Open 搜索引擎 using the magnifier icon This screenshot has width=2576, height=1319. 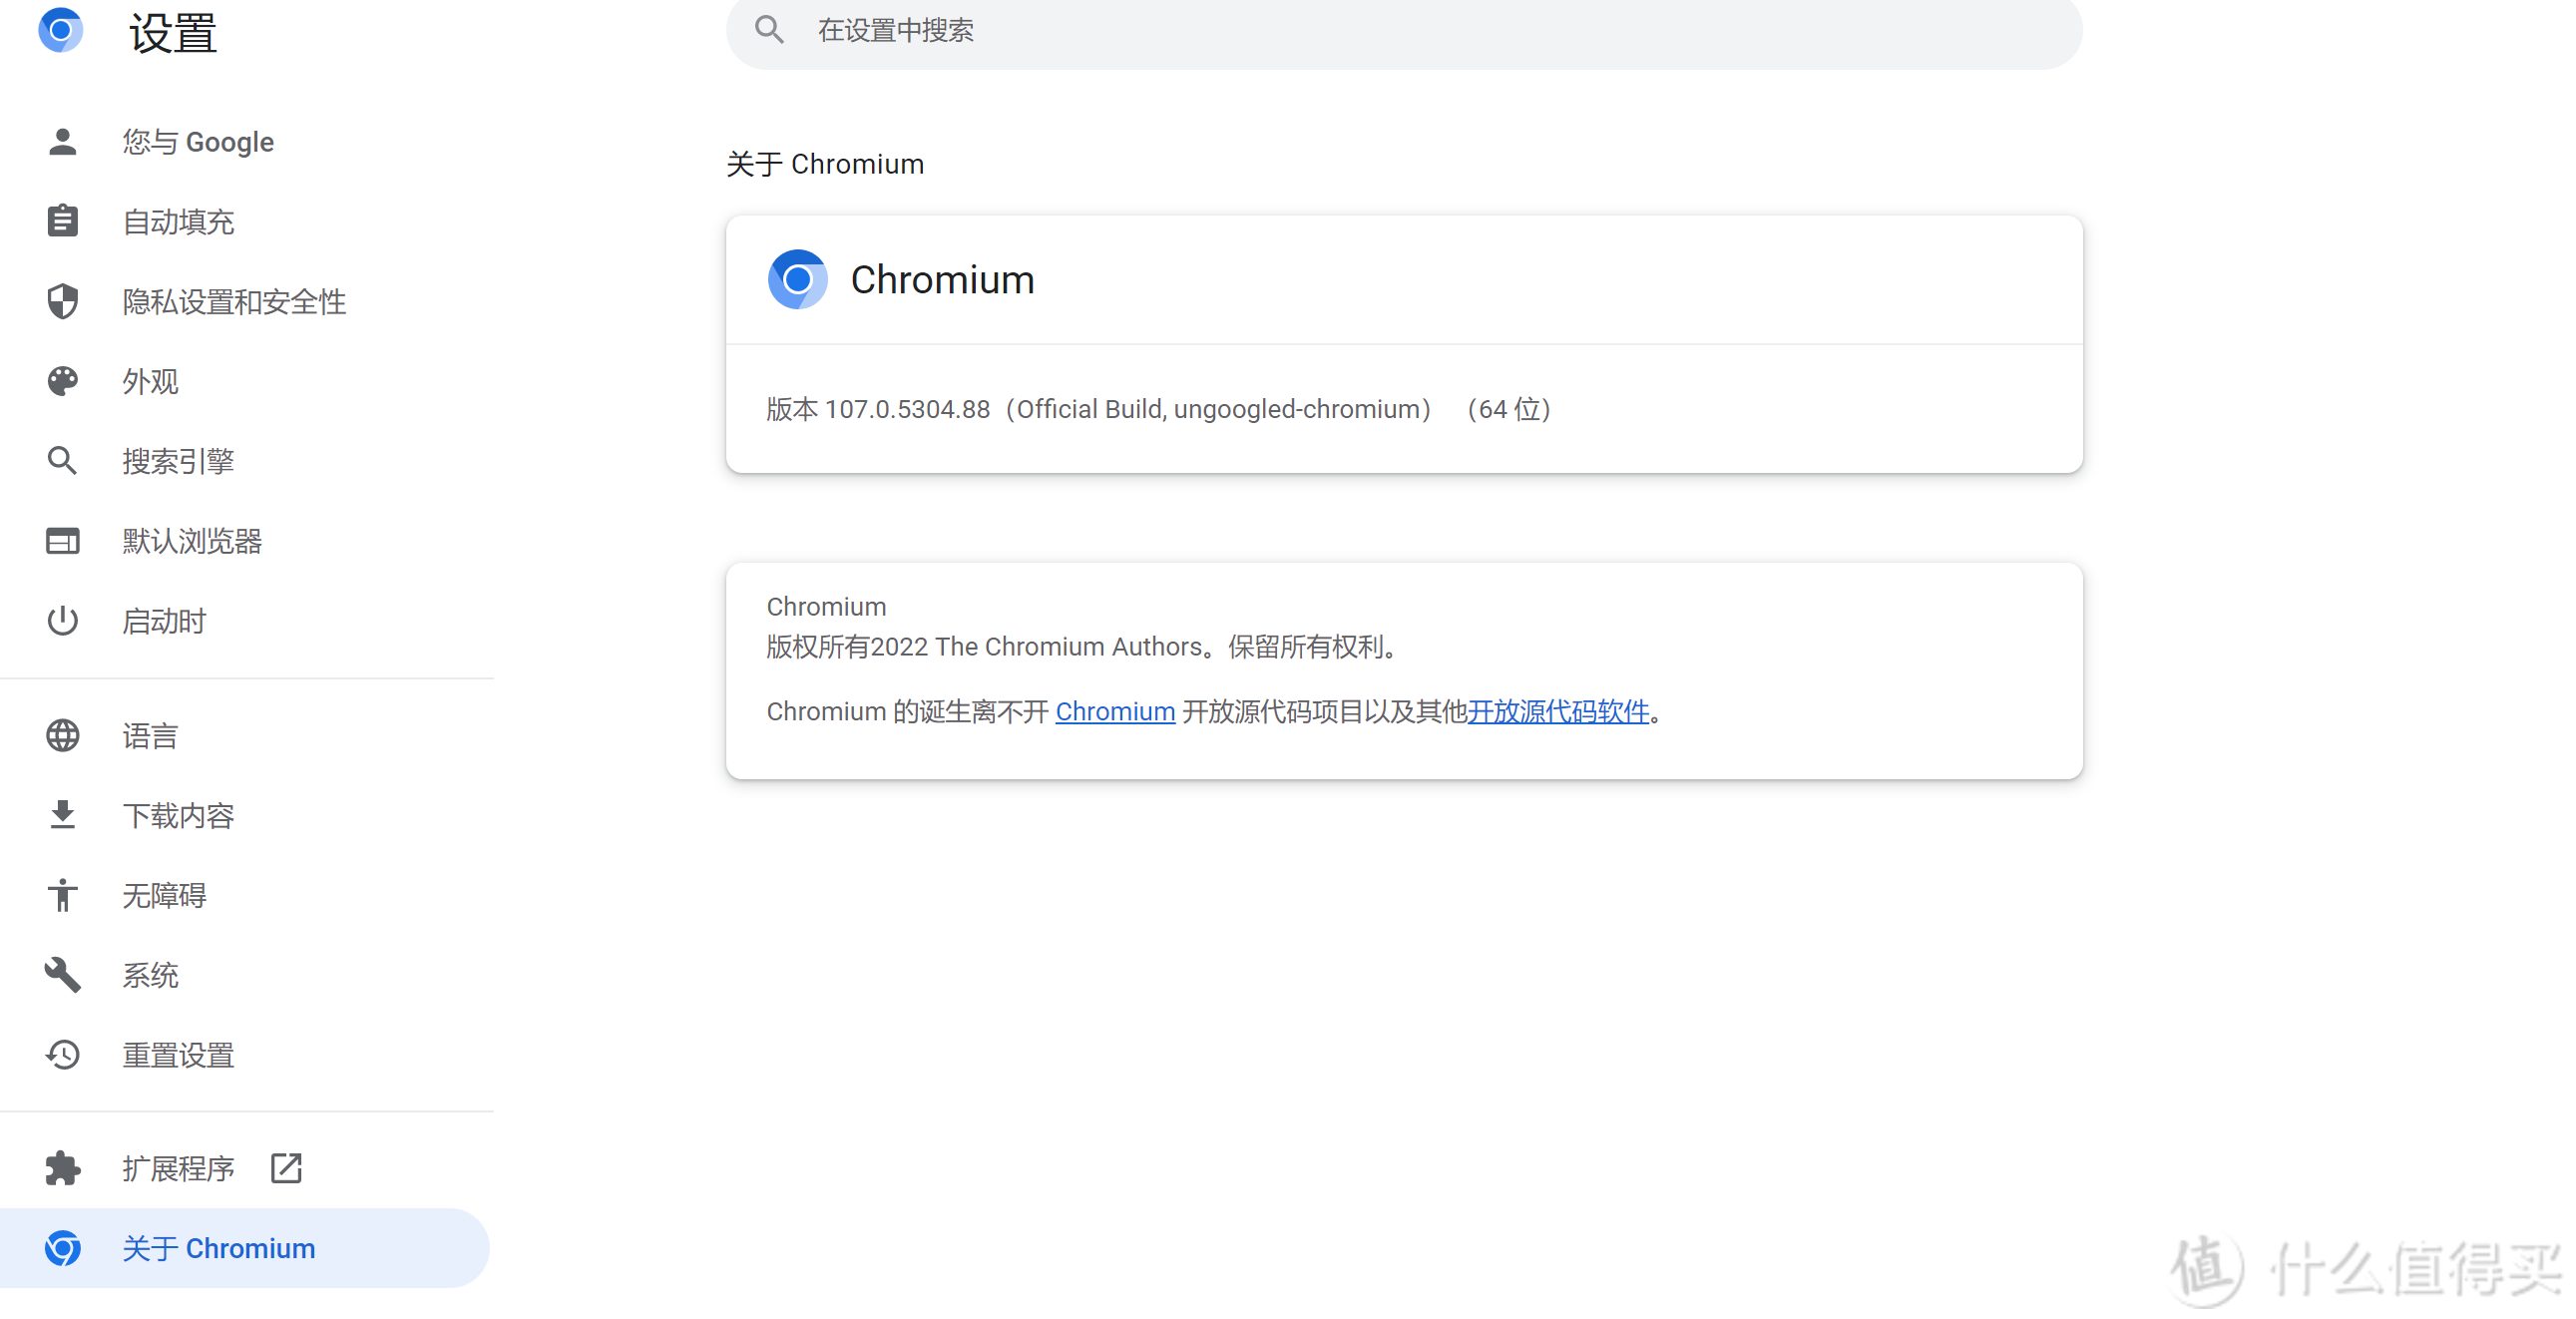(62, 460)
